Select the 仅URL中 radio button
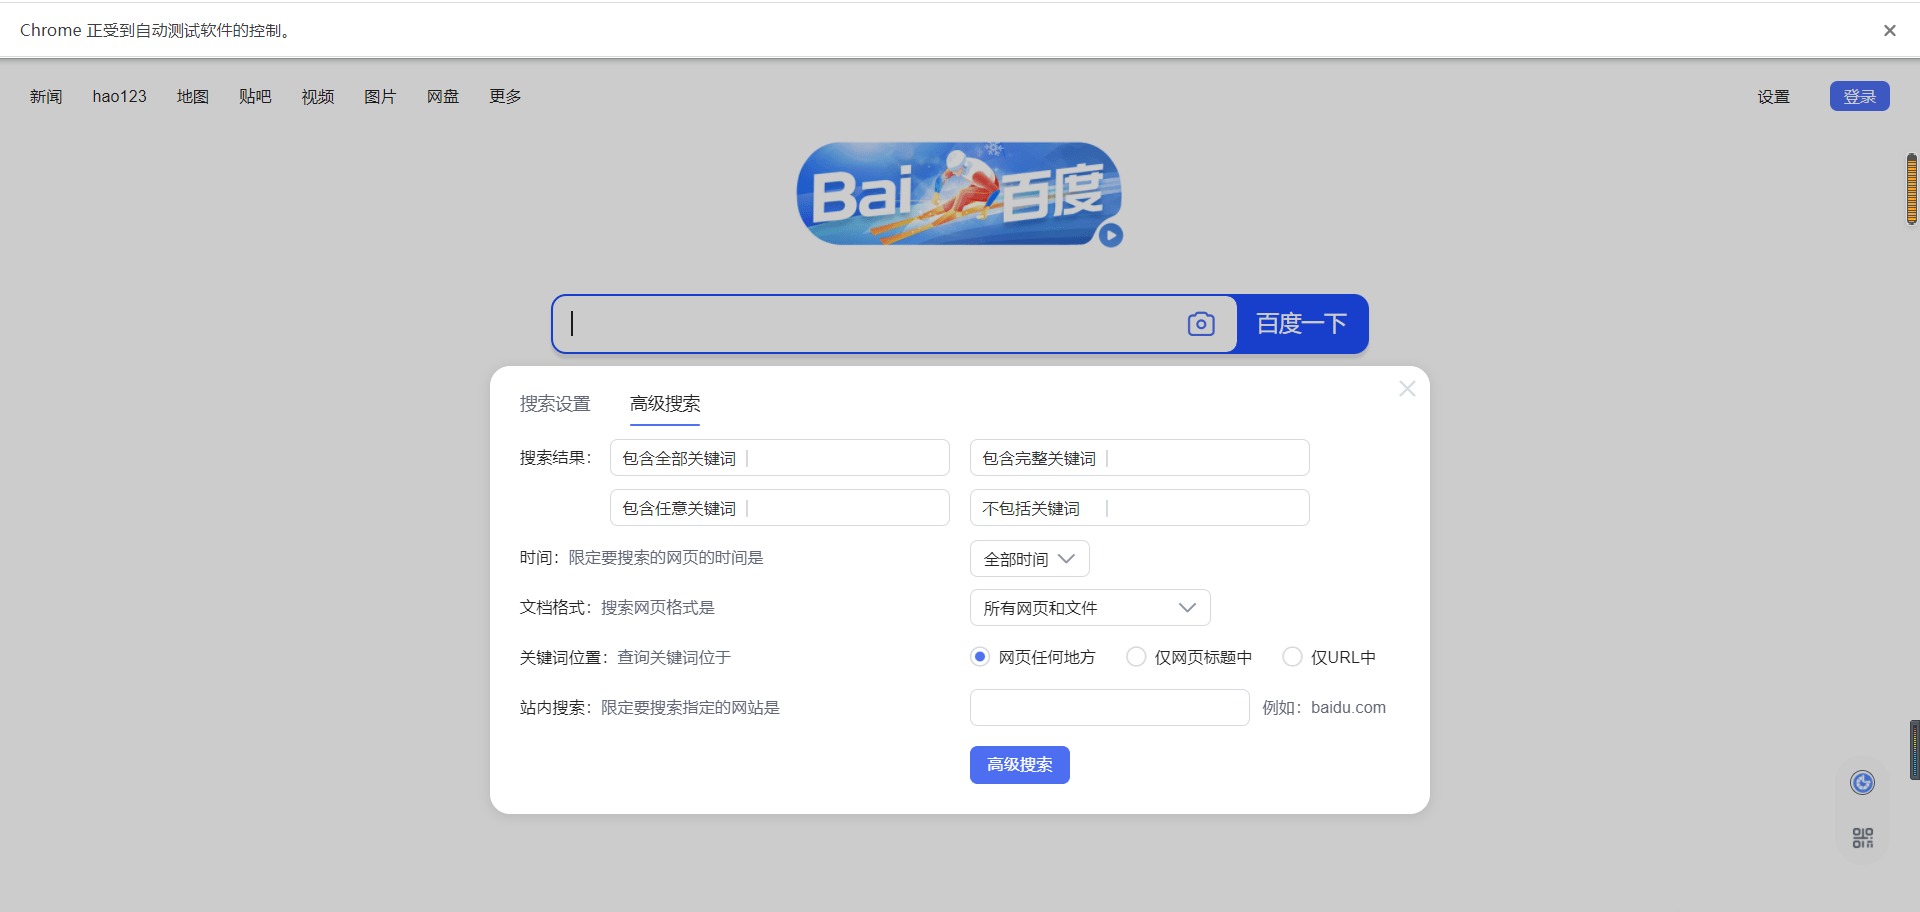Viewport: 1920px width, 912px height. pos(1292,657)
